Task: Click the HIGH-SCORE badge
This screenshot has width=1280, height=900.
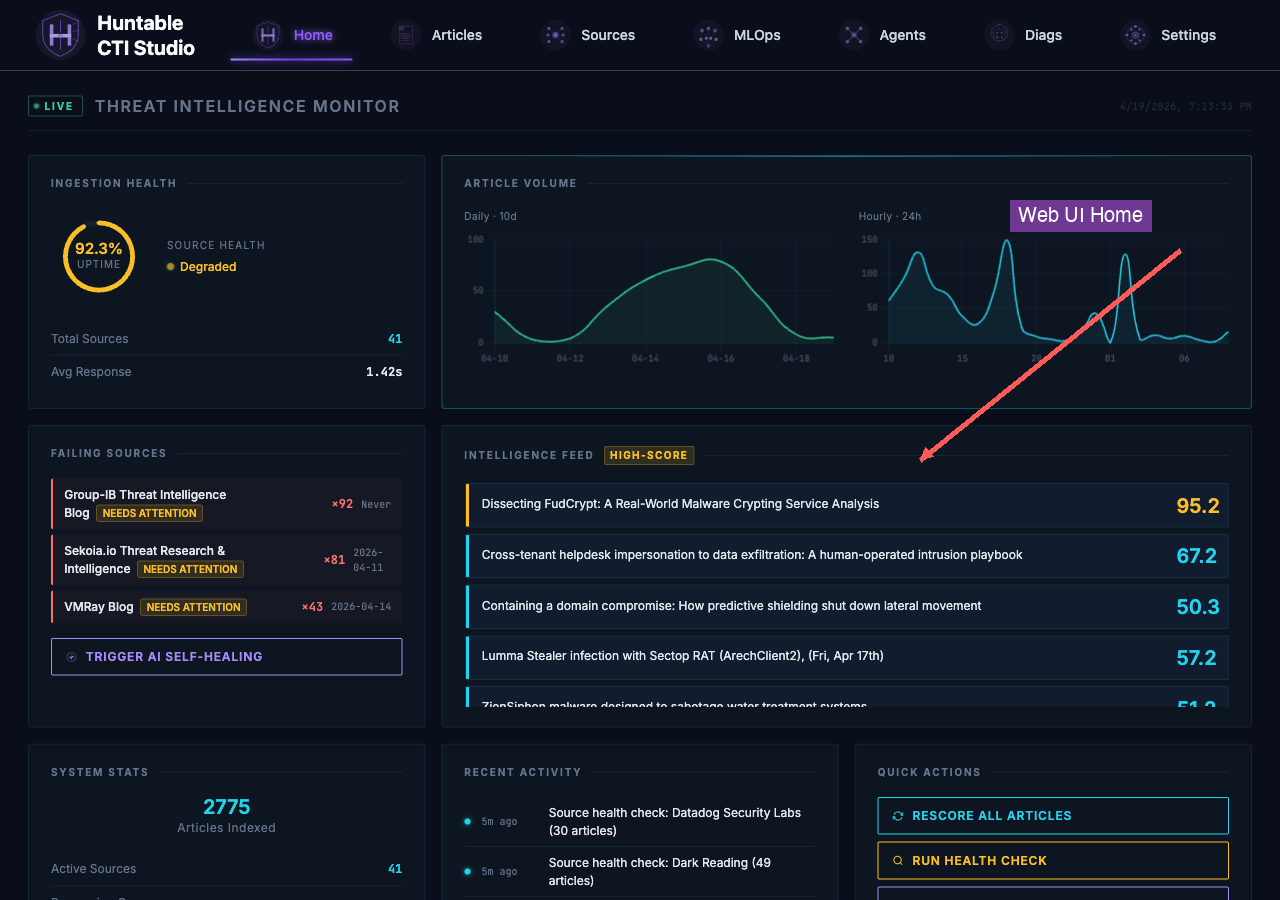Action: click(649, 455)
